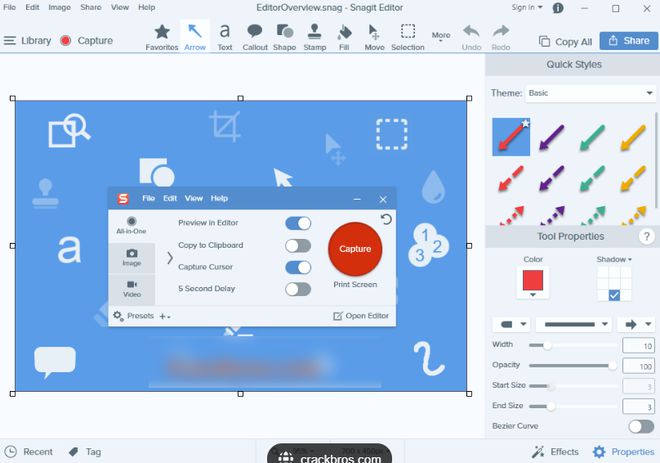Click the Redo arrow
Viewport: 660px width, 463px height.
500,37
